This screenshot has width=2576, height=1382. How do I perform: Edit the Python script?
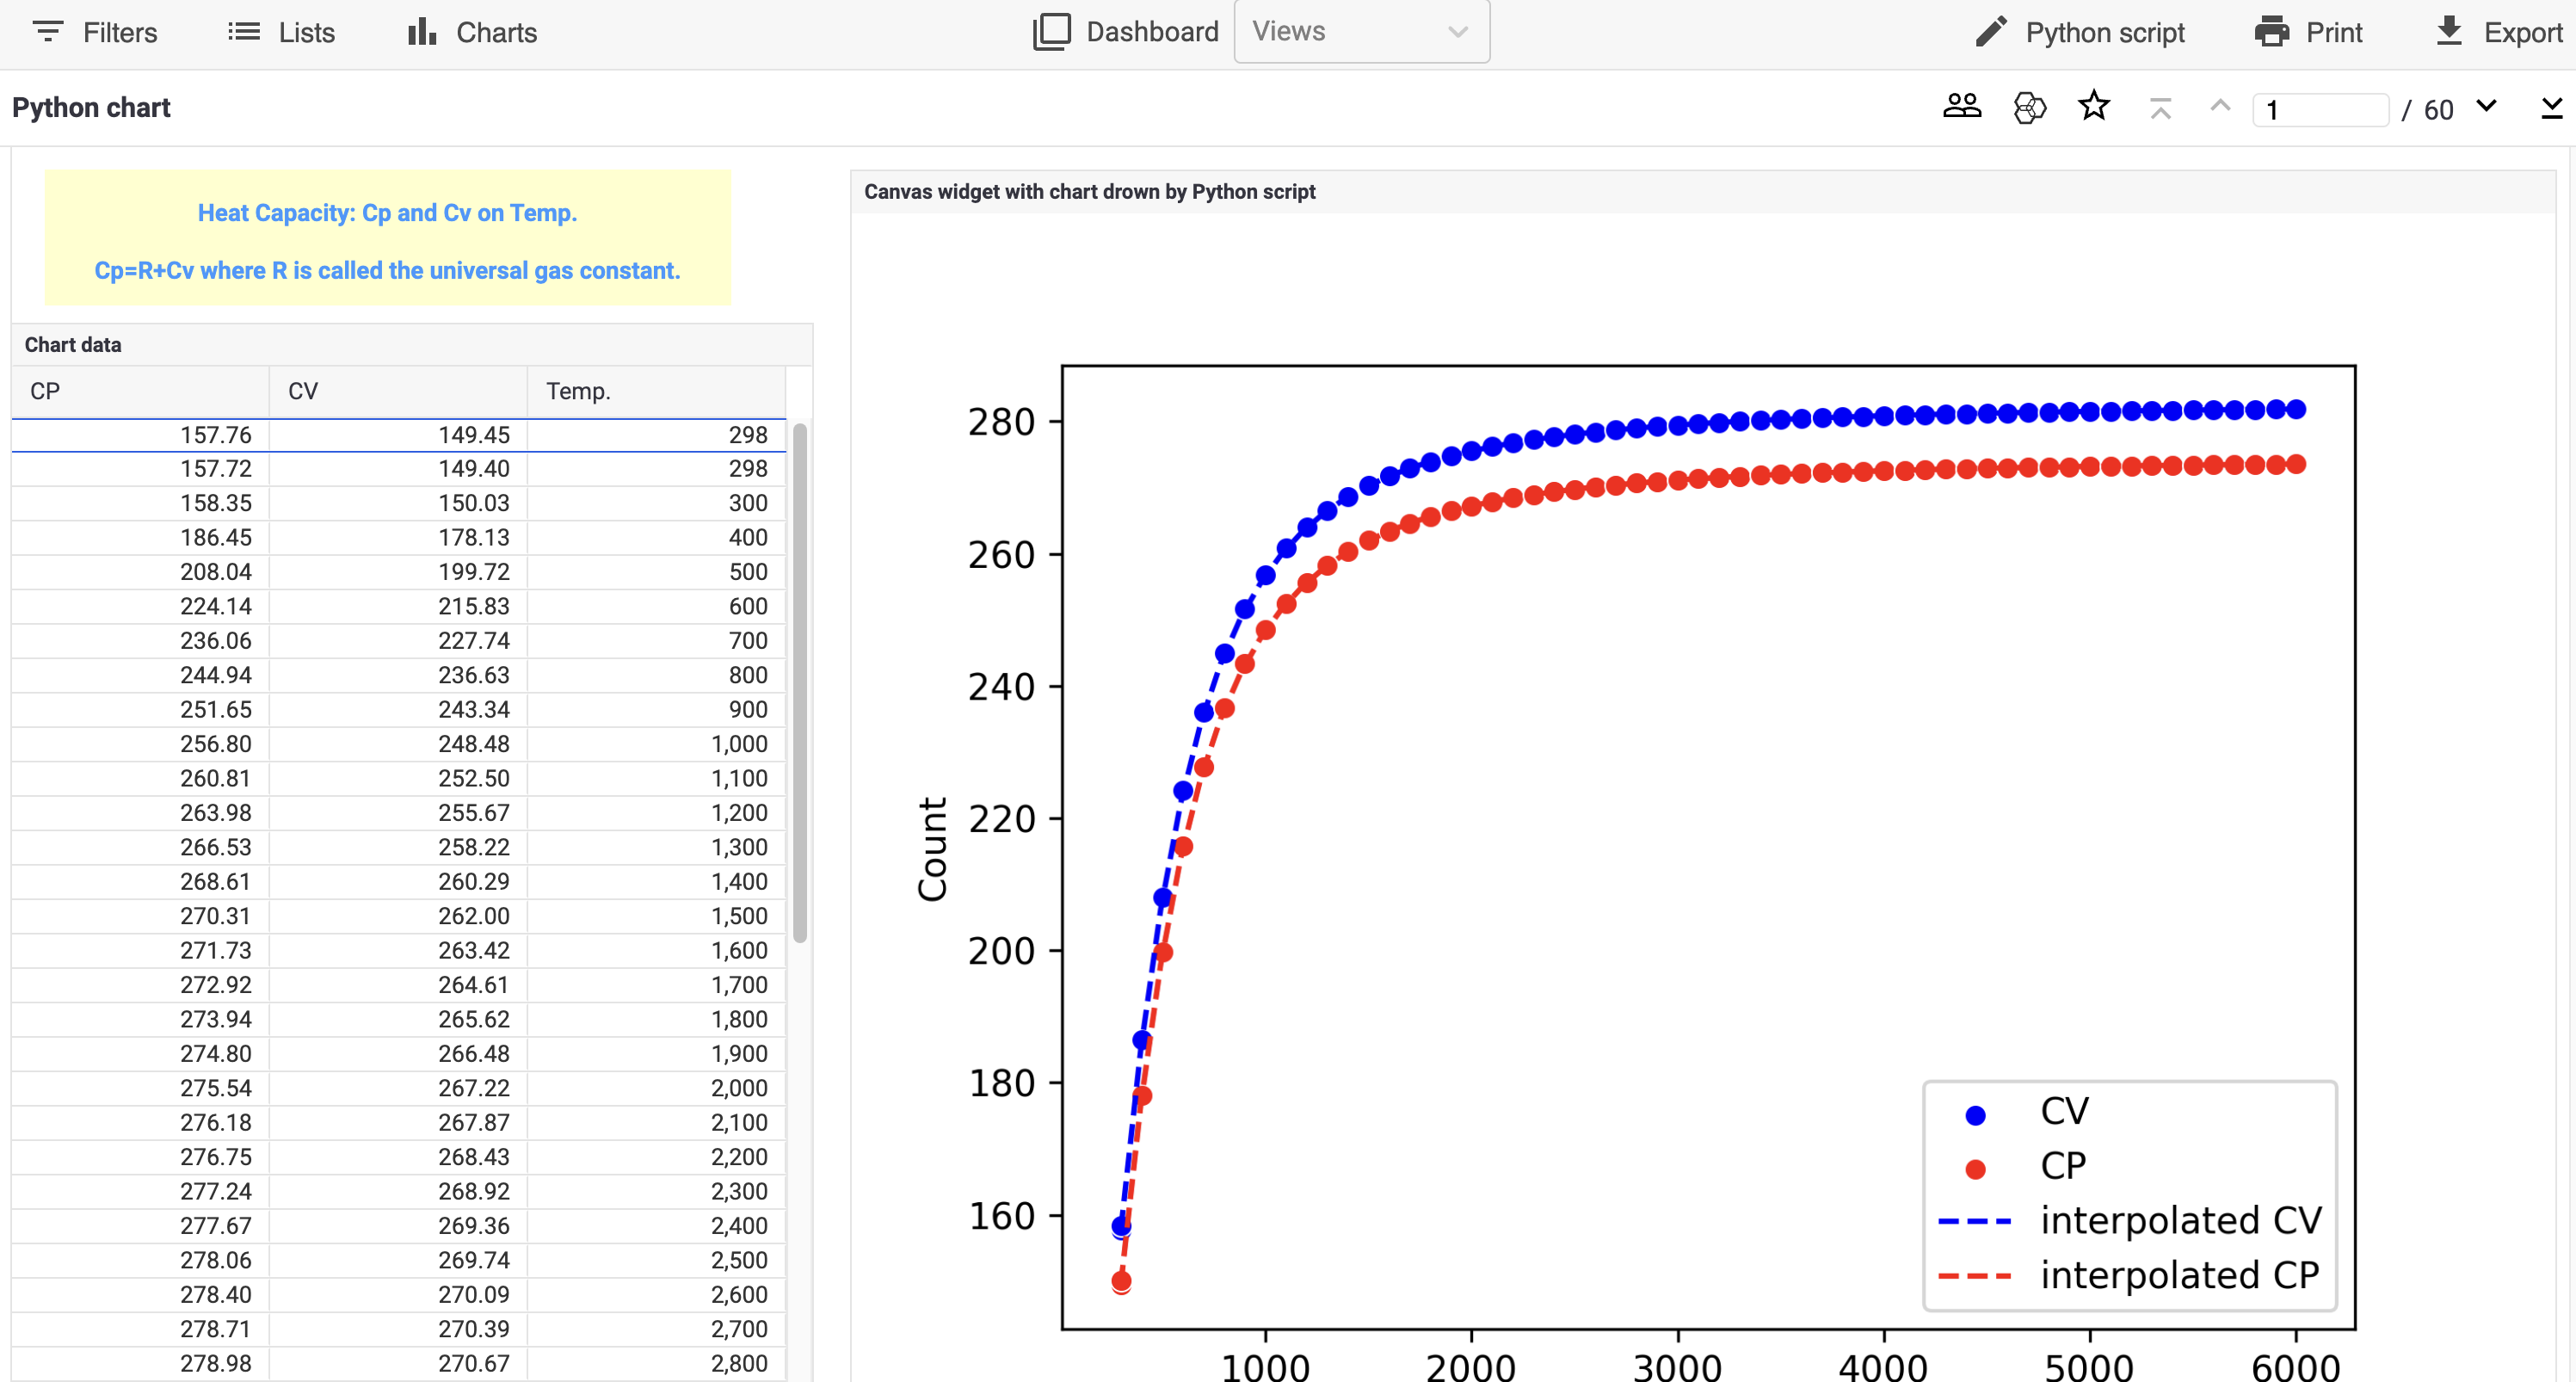point(2080,32)
